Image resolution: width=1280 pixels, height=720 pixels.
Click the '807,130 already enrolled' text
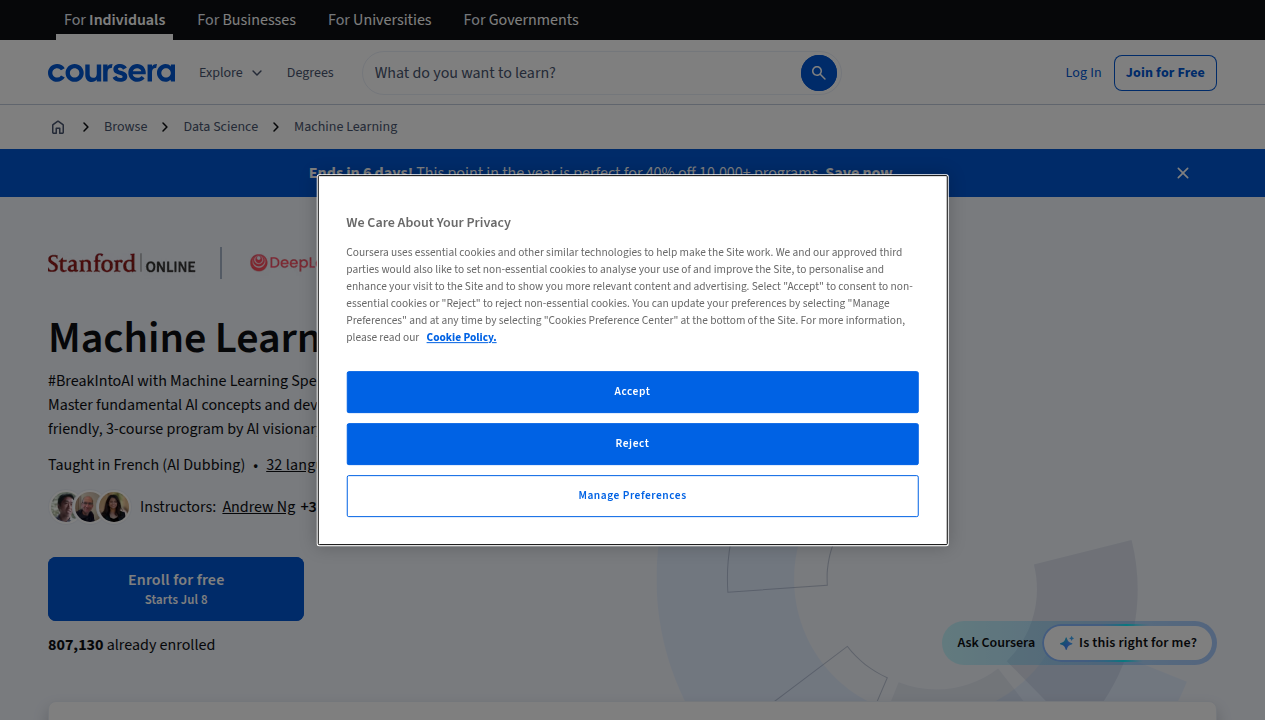point(132,645)
